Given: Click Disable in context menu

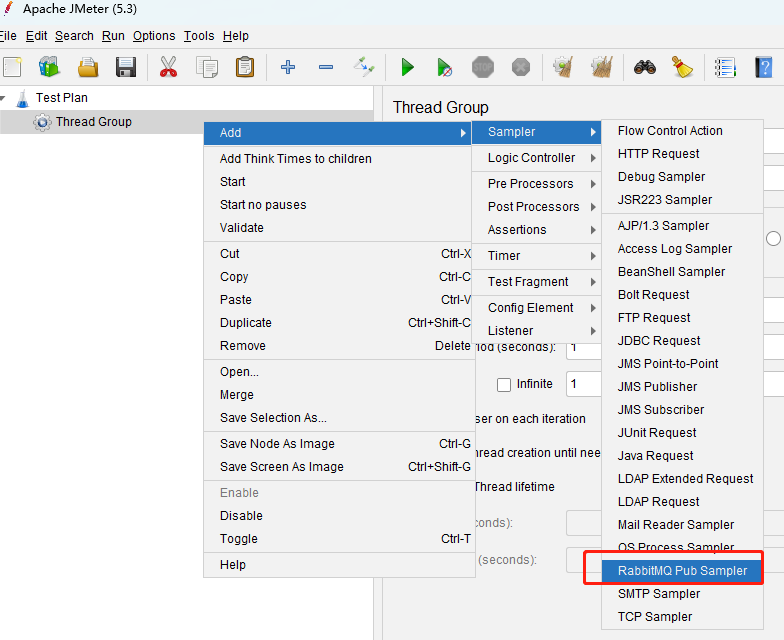Looking at the screenshot, I should (338, 516).
